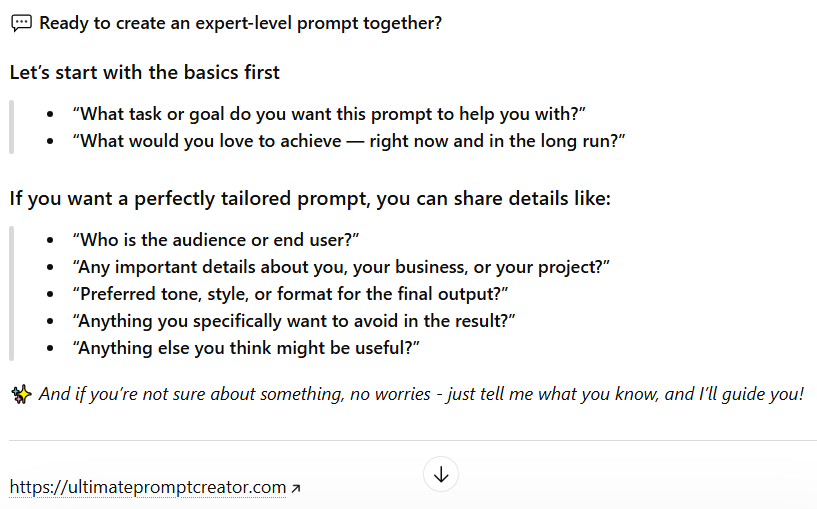
Task: Click the heading "Ready to create an expert-level prompt together?"
Action: point(240,23)
